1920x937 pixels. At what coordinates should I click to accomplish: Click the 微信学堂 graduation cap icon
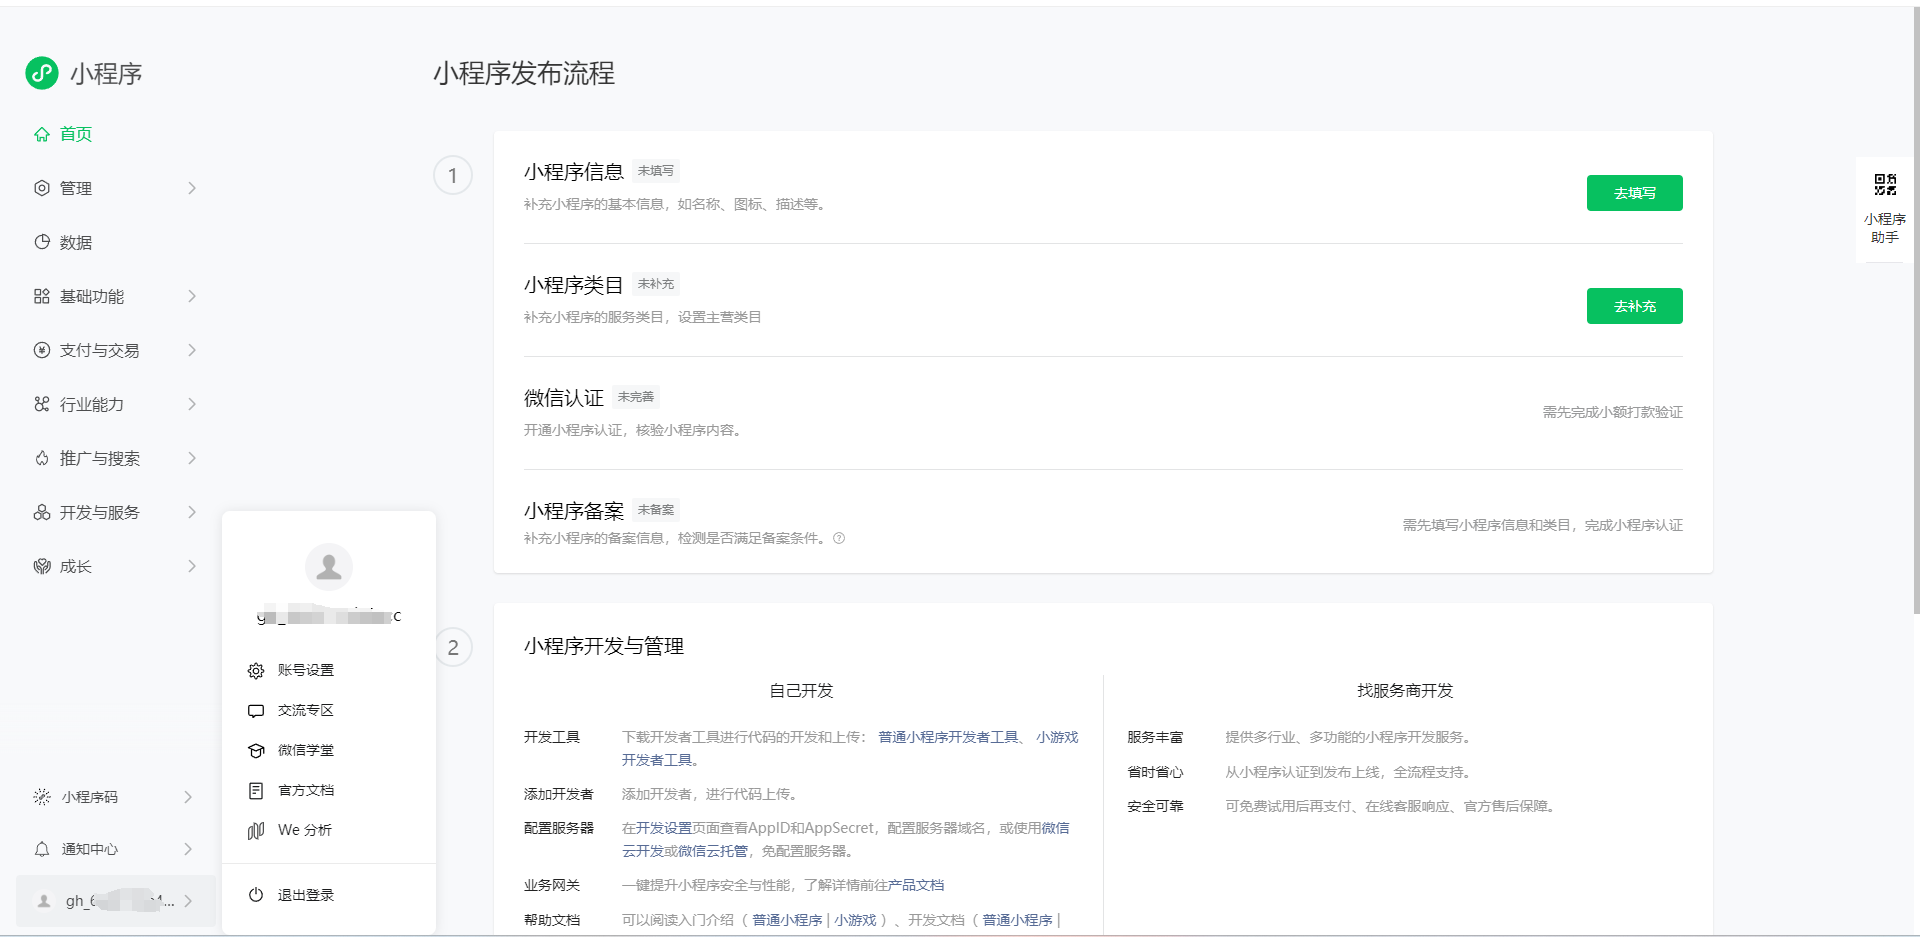click(x=256, y=751)
